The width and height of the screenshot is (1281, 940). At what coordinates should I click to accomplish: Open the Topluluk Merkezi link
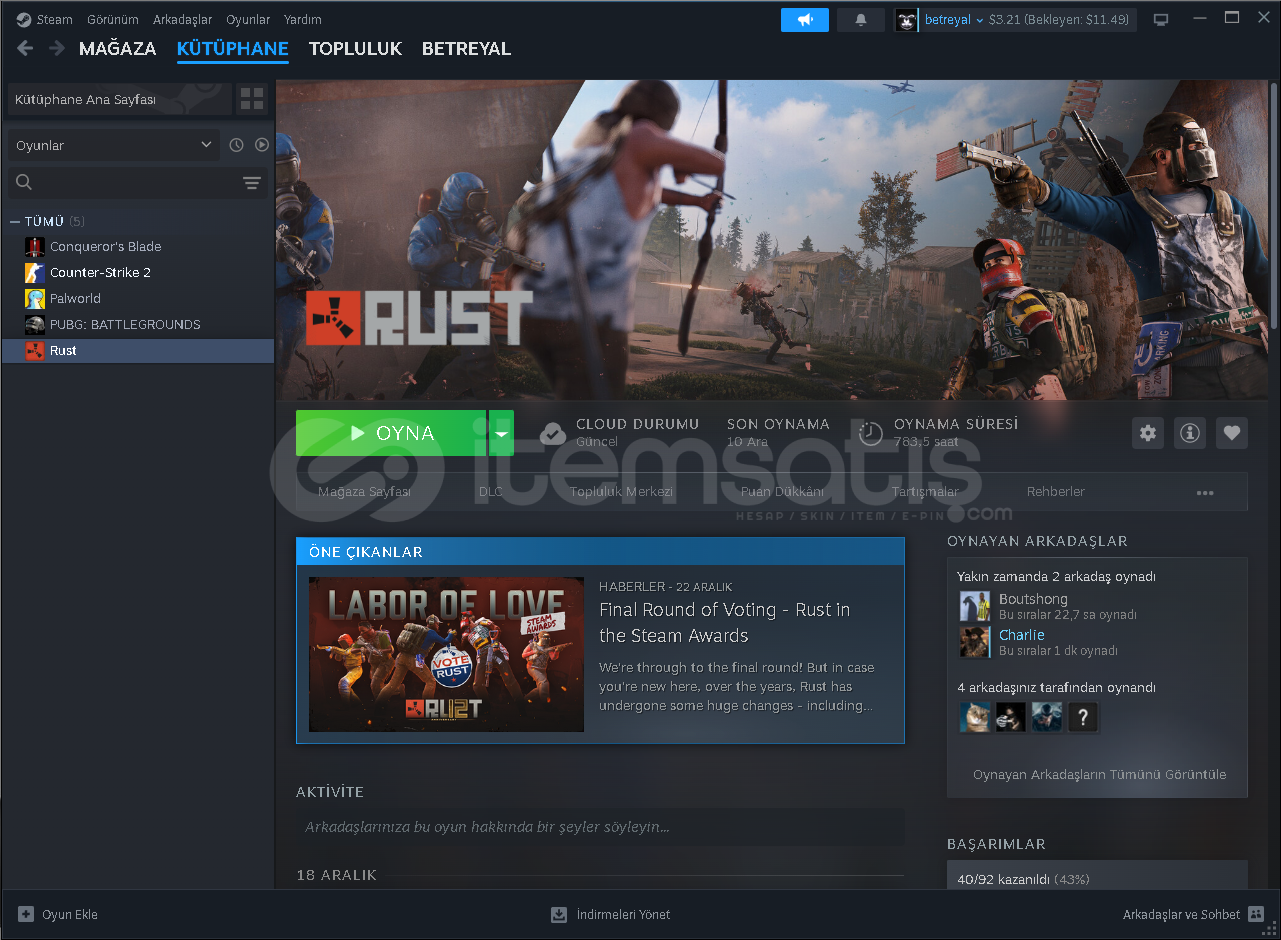coord(621,492)
